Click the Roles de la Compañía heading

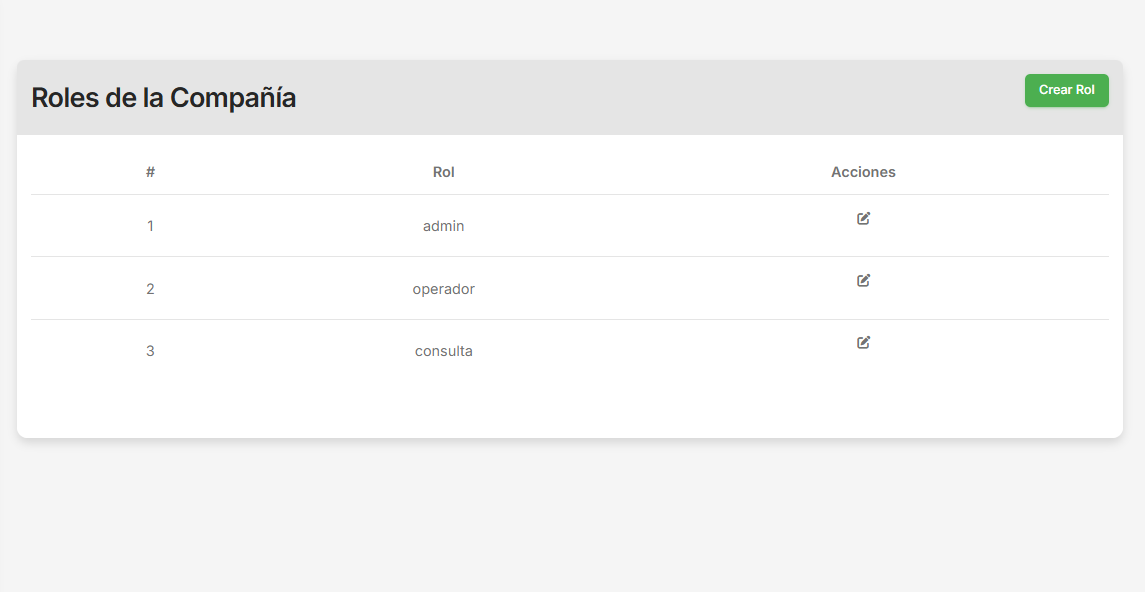pos(163,98)
